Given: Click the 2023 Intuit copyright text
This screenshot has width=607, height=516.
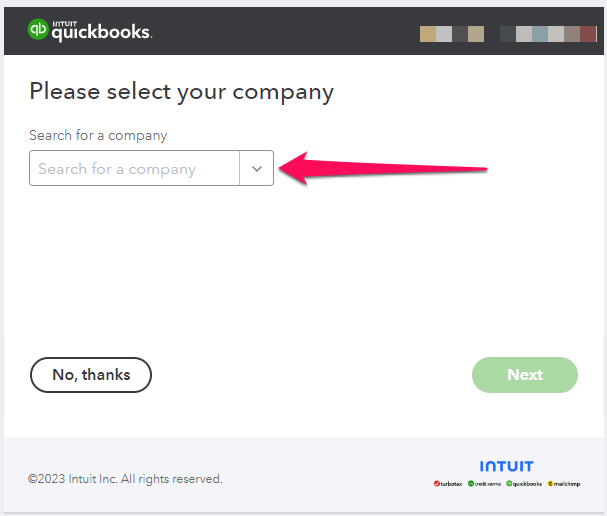Looking at the screenshot, I should coord(125,479).
